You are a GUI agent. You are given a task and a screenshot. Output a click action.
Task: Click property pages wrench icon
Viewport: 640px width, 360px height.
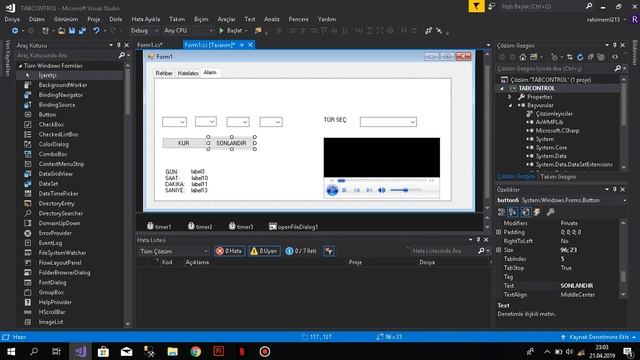(551, 212)
